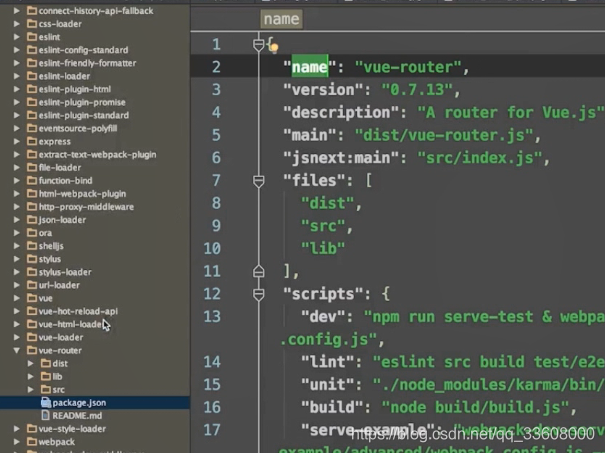This screenshot has height=453, width=605.
Task: Collapse the files array fold marker on line 7
Action: (x=259, y=181)
